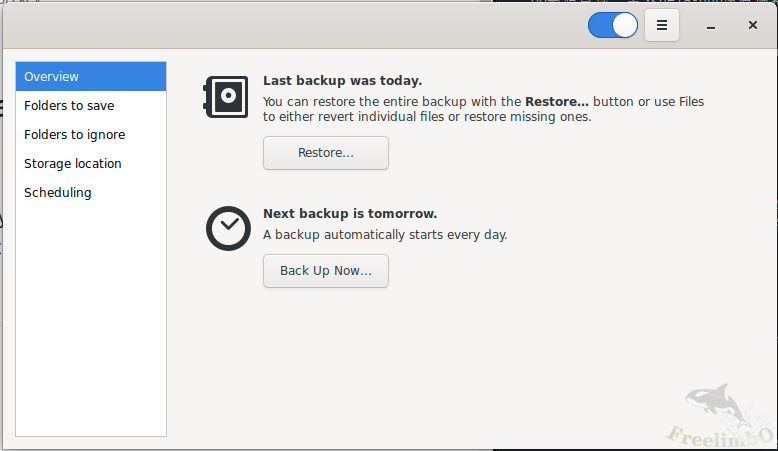
Task: Click the safe icon beside last backup
Action: (x=226, y=97)
